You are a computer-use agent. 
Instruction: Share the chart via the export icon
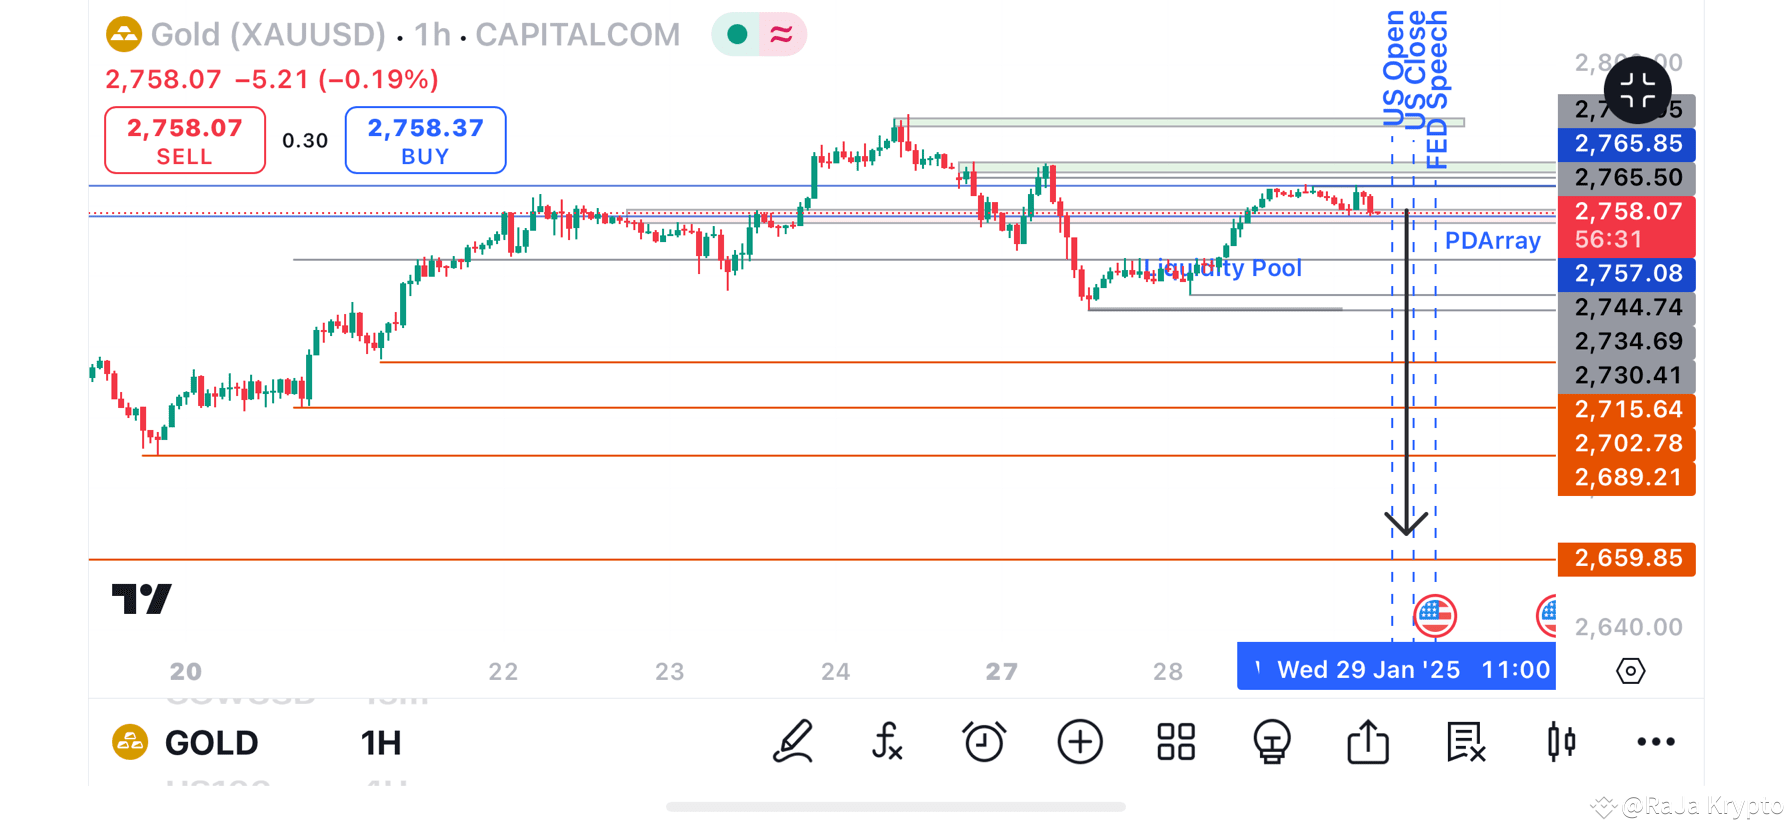point(1367,742)
